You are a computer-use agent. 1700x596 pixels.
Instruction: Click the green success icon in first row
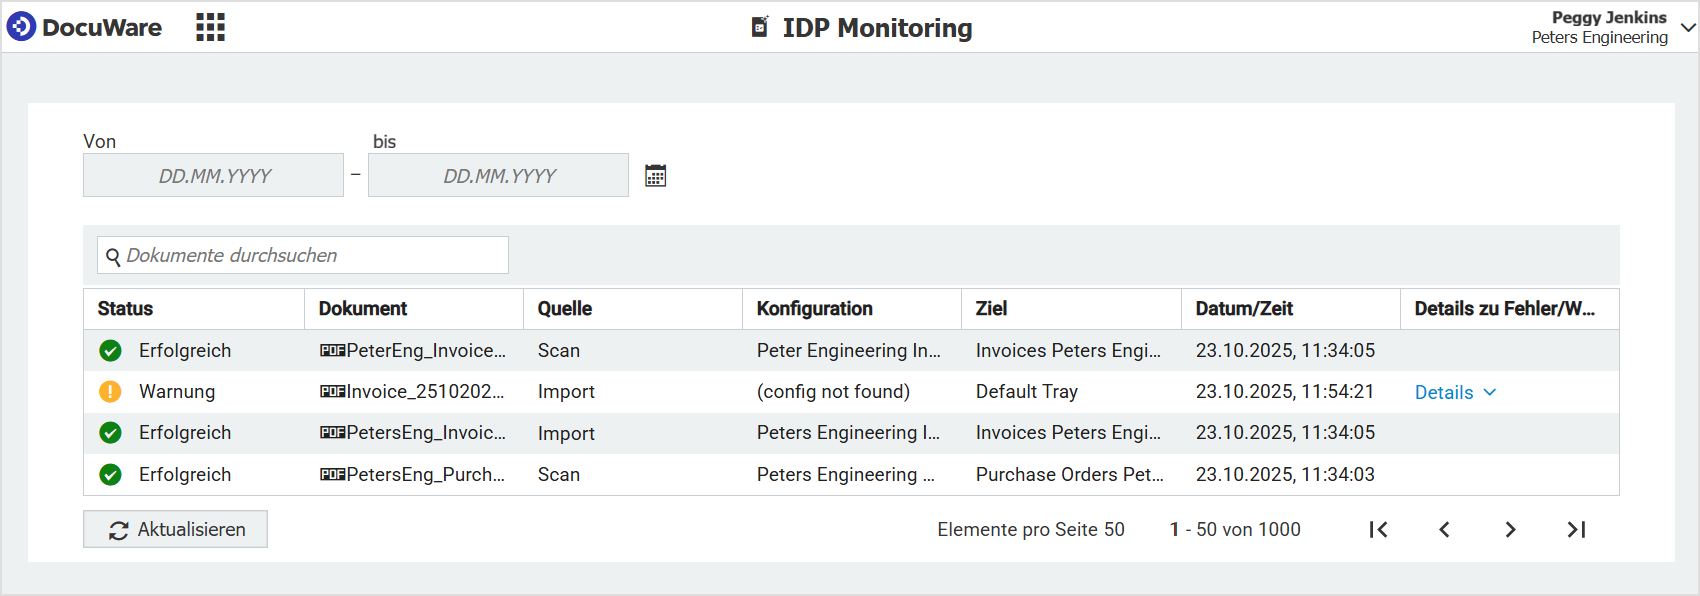110,351
